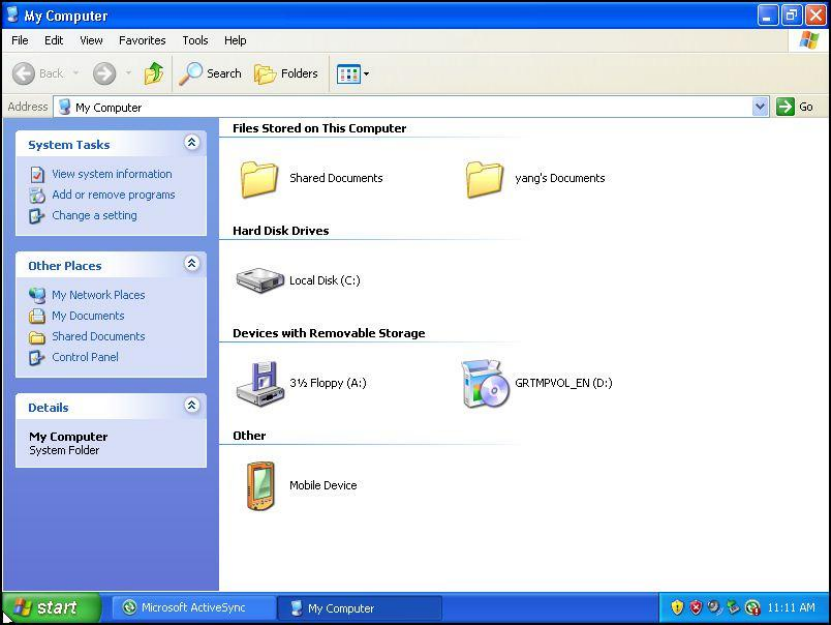Click the yellow security shield tray icon
The image size is (831, 625).
[x=677, y=608]
